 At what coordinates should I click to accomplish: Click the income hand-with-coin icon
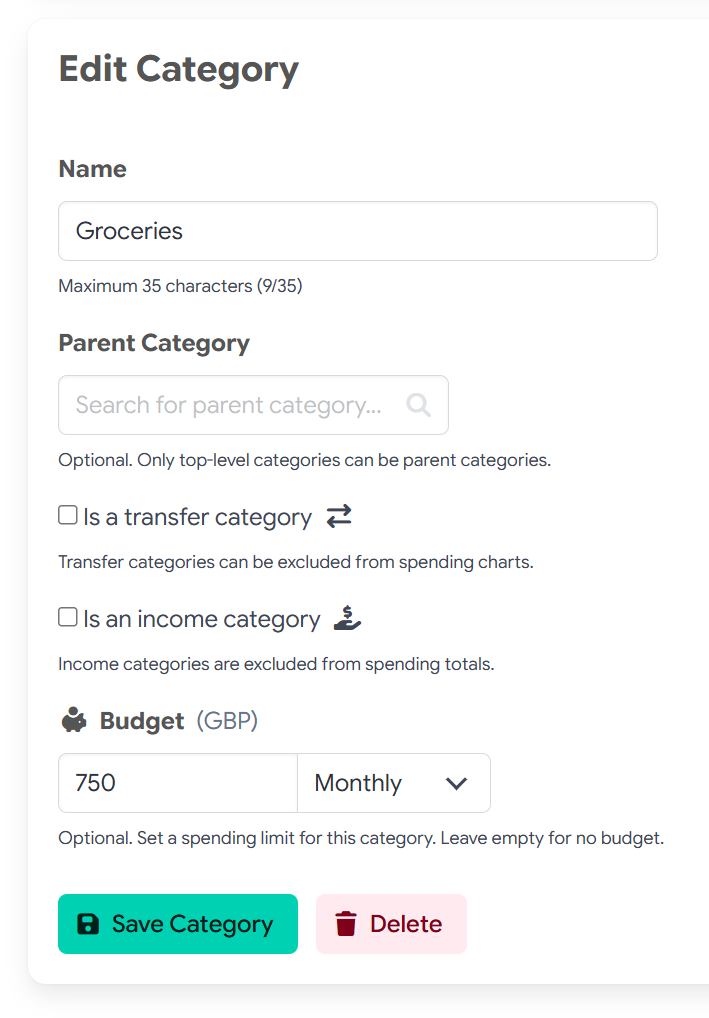(346, 619)
